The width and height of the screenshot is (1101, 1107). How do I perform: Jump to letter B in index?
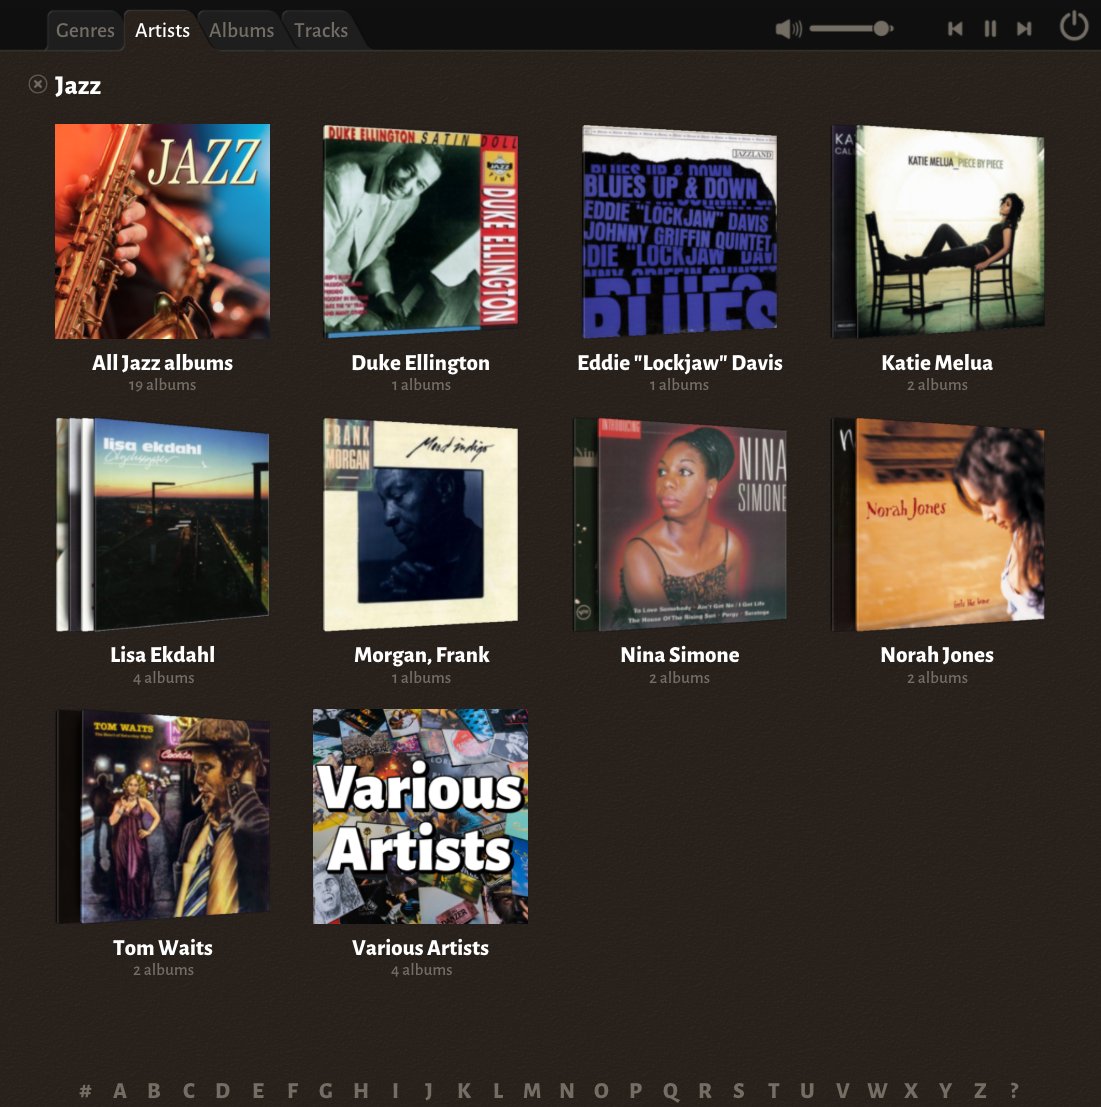click(154, 1091)
